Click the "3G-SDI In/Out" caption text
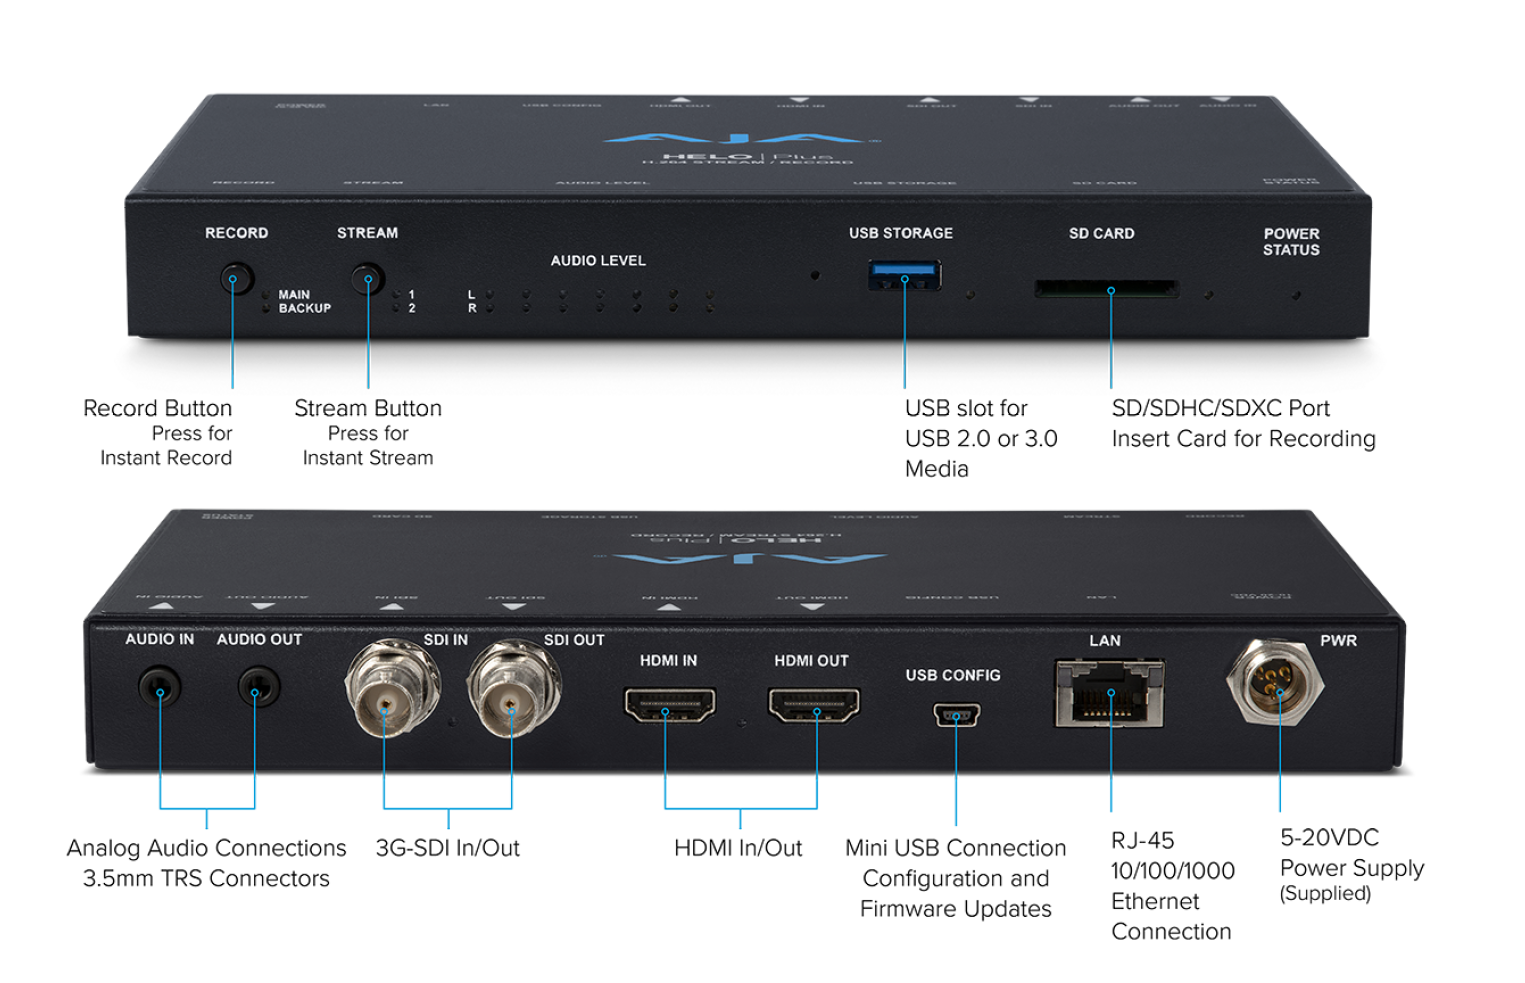The width and height of the screenshot is (1525, 983). tap(447, 849)
